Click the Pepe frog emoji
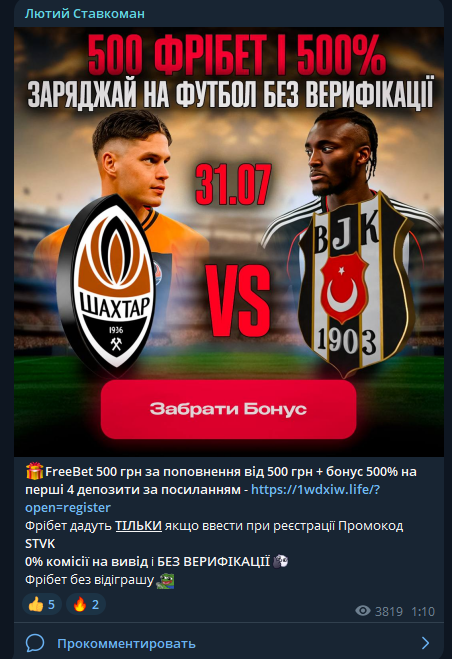452x659 pixels. (165, 581)
